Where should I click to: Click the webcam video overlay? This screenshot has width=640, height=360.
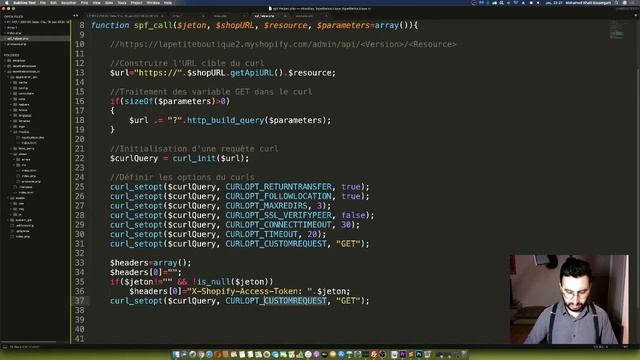pyautogui.click(x=569, y=300)
